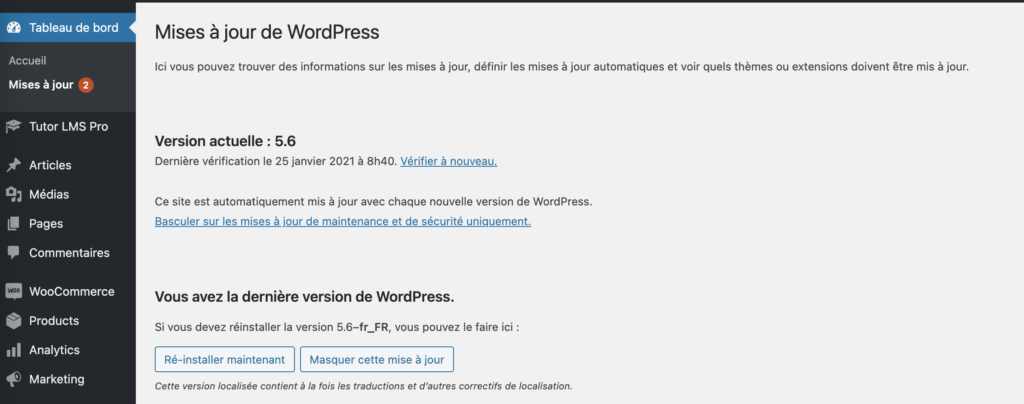This screenshot has height=404, width=1024.
Task: Click the Vérifier à nouveau link
Action: click(449, 161)
